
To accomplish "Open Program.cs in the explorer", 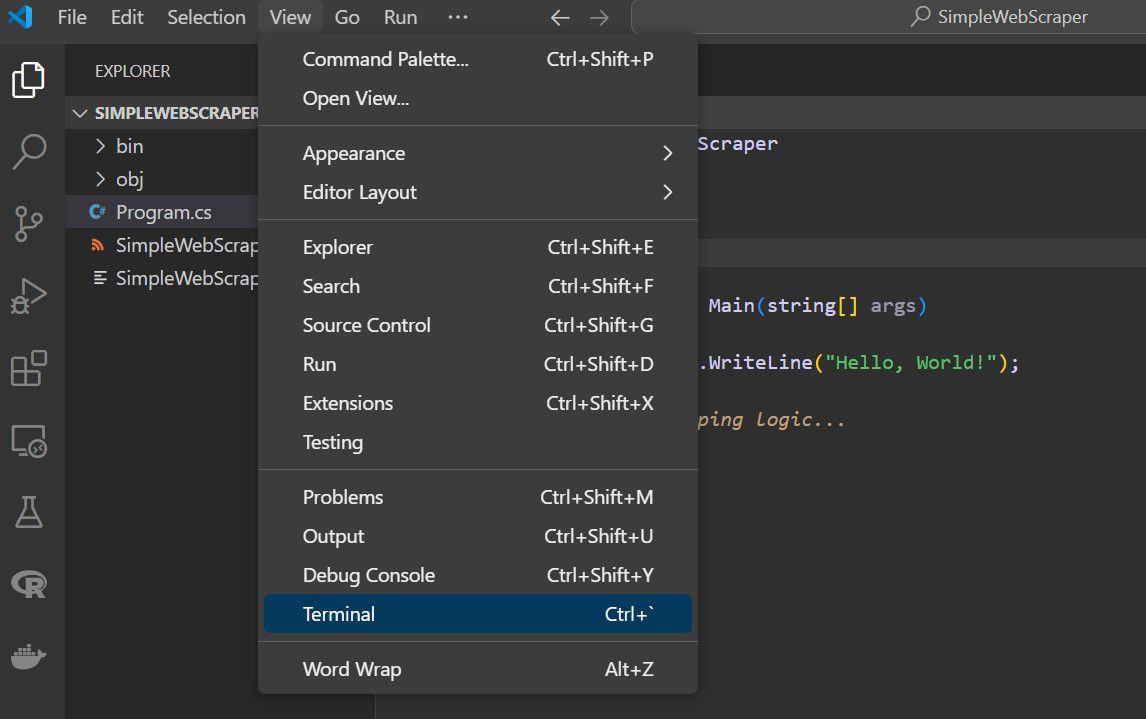I will 162,212.
